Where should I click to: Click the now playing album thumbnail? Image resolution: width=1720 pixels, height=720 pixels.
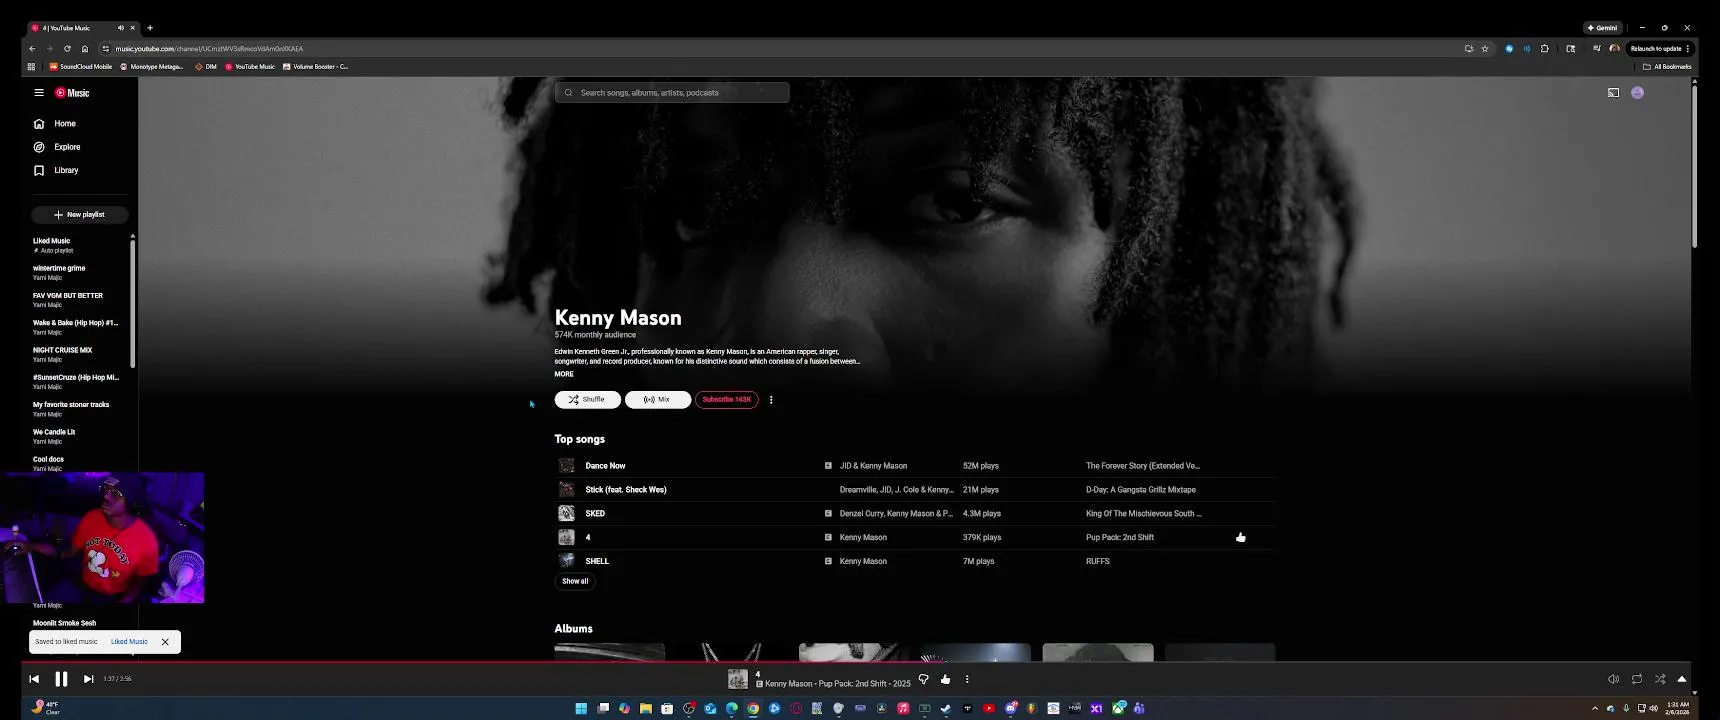[738, 680]
